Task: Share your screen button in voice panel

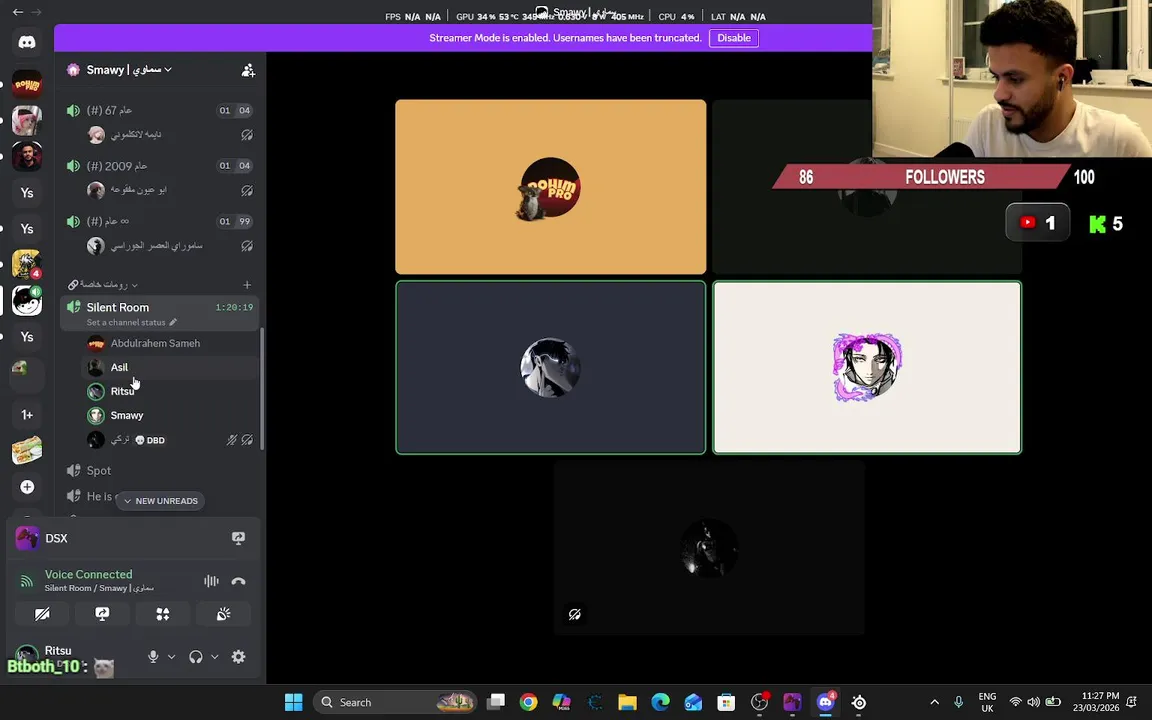Action: [102, 614]
